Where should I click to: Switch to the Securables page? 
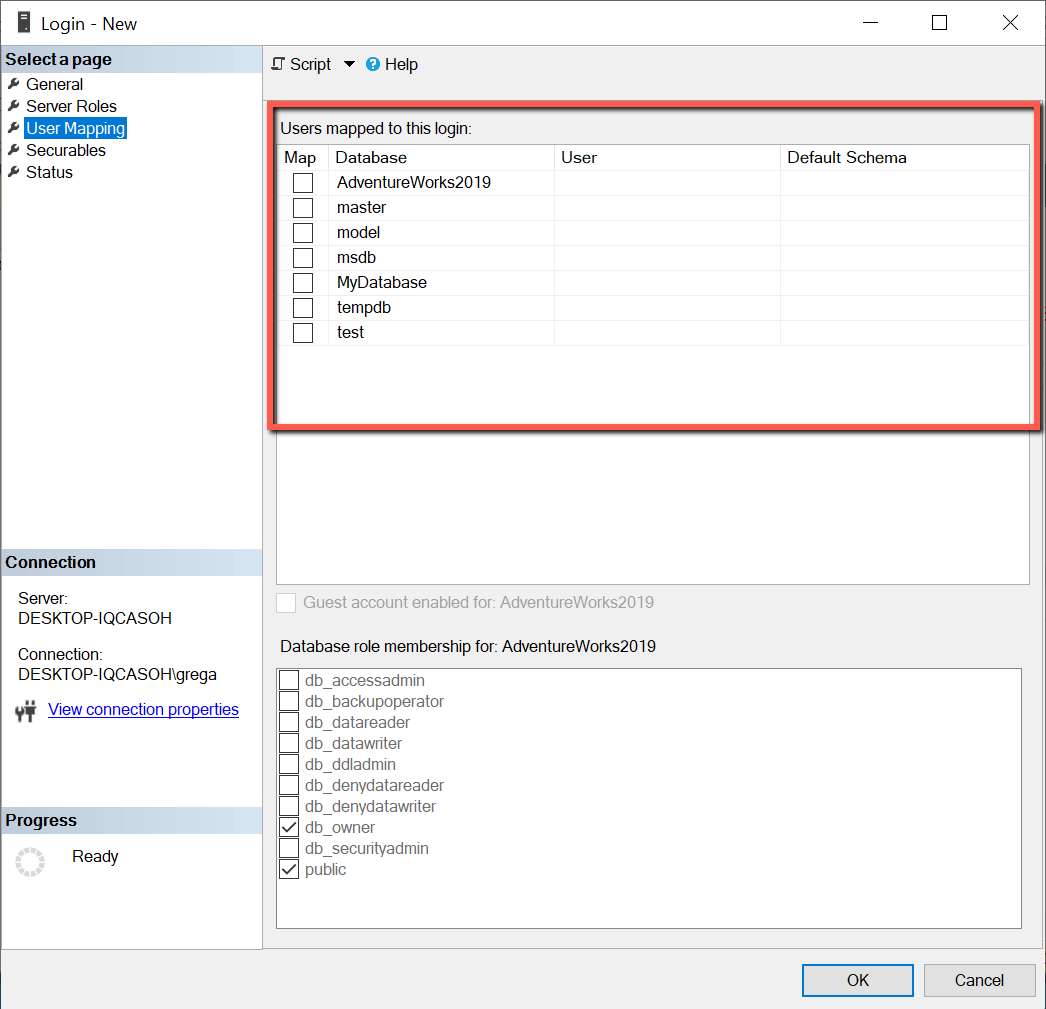(66, 150)
